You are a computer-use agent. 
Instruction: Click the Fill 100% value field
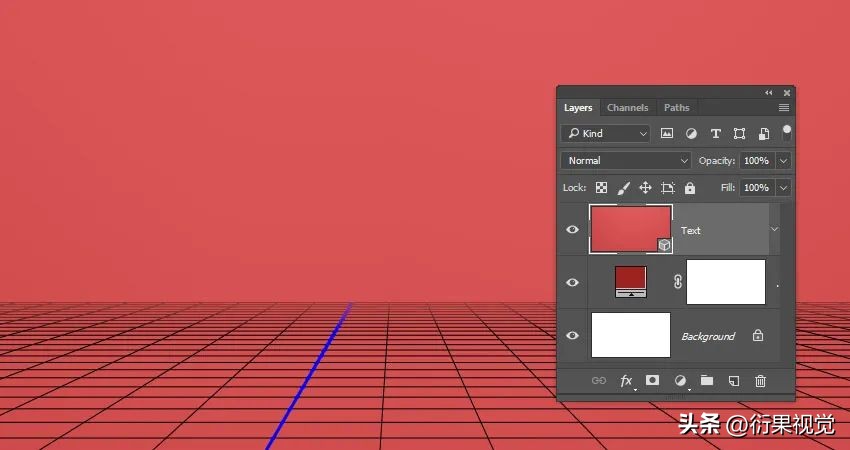[757, 188]
